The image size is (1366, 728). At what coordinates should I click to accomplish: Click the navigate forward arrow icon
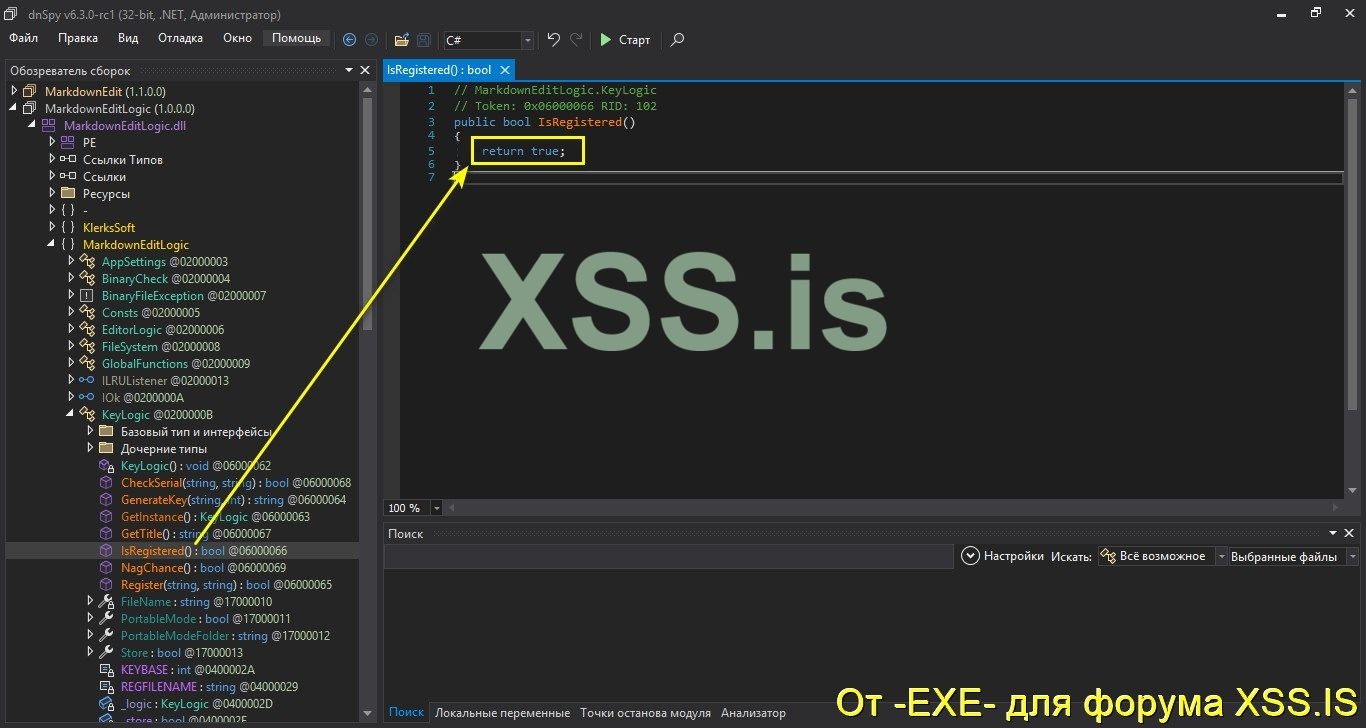(371, 39)
